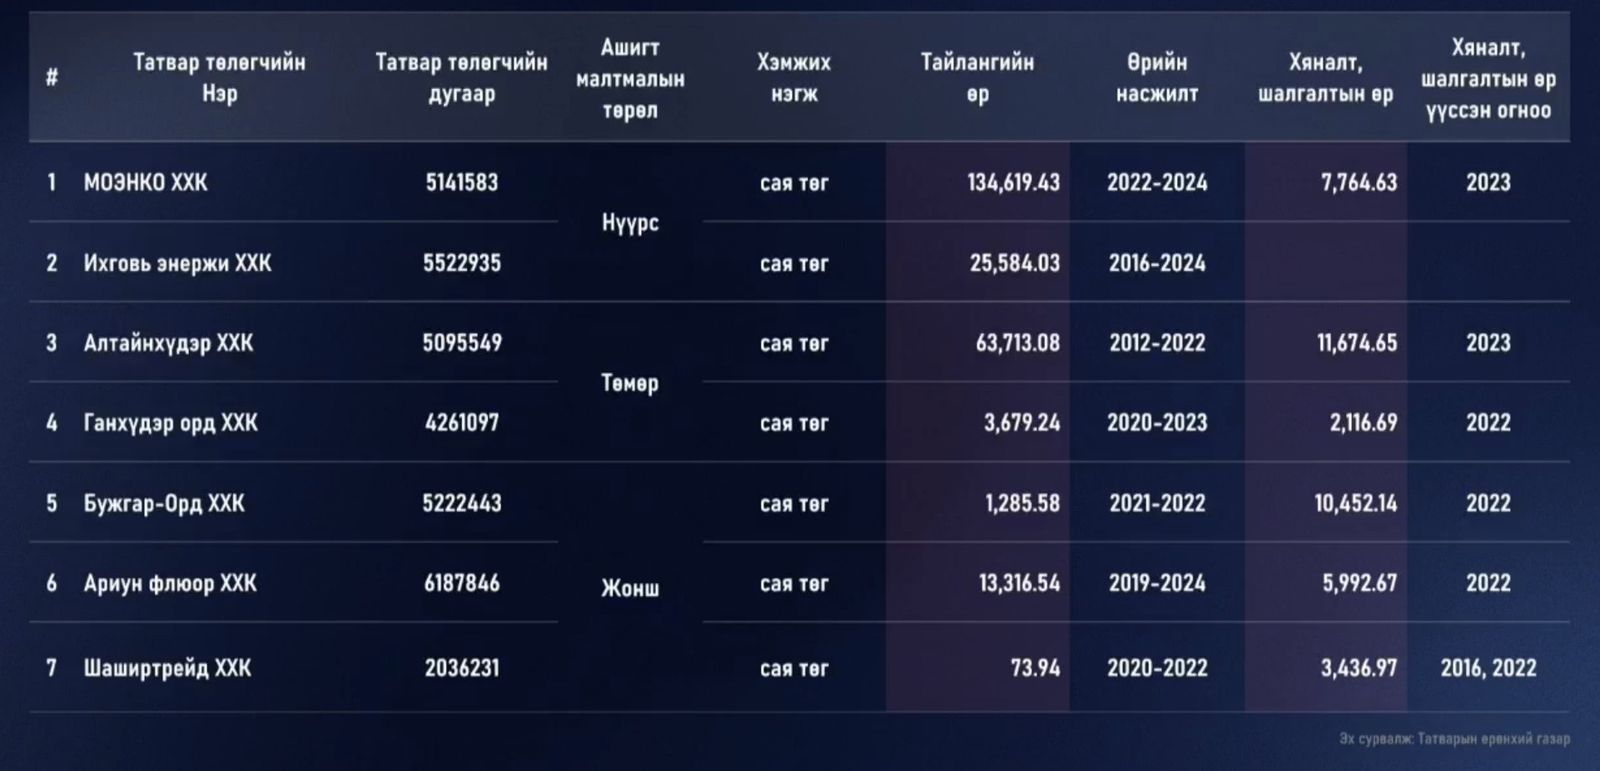The height and width of the screenshot is (771, 1600).
Task: Select Ганхүдэр орд ХХК entry
Action: pyautogui.click(x=170, y=423)
